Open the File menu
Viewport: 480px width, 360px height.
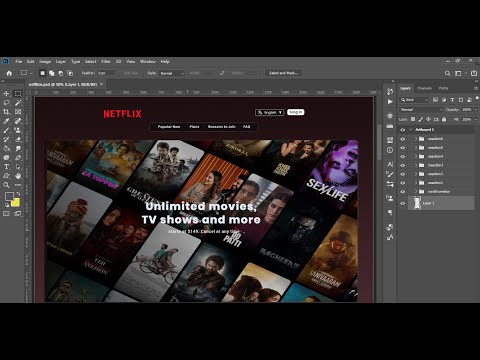pyautogui.click(x=19, y=62)
